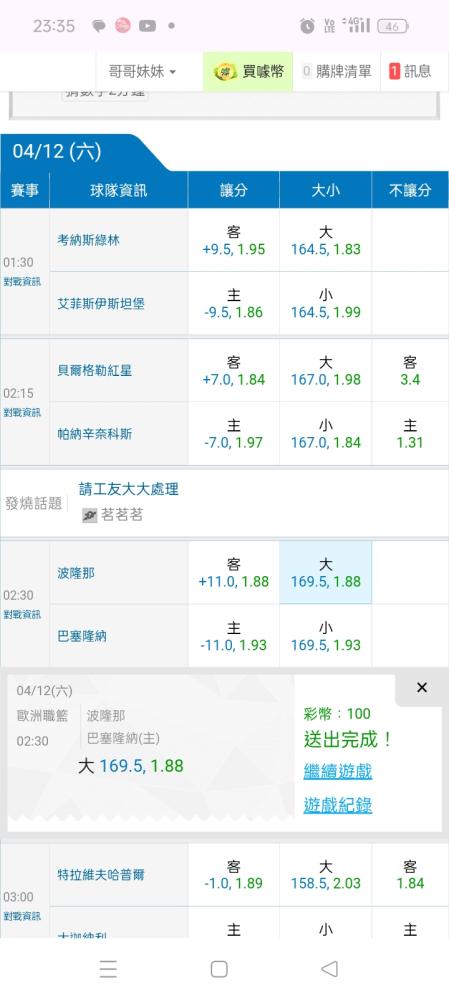The image size is (449, 1000).
Task: Open the 遊戲紀錄 link
Action: (337, 805)
